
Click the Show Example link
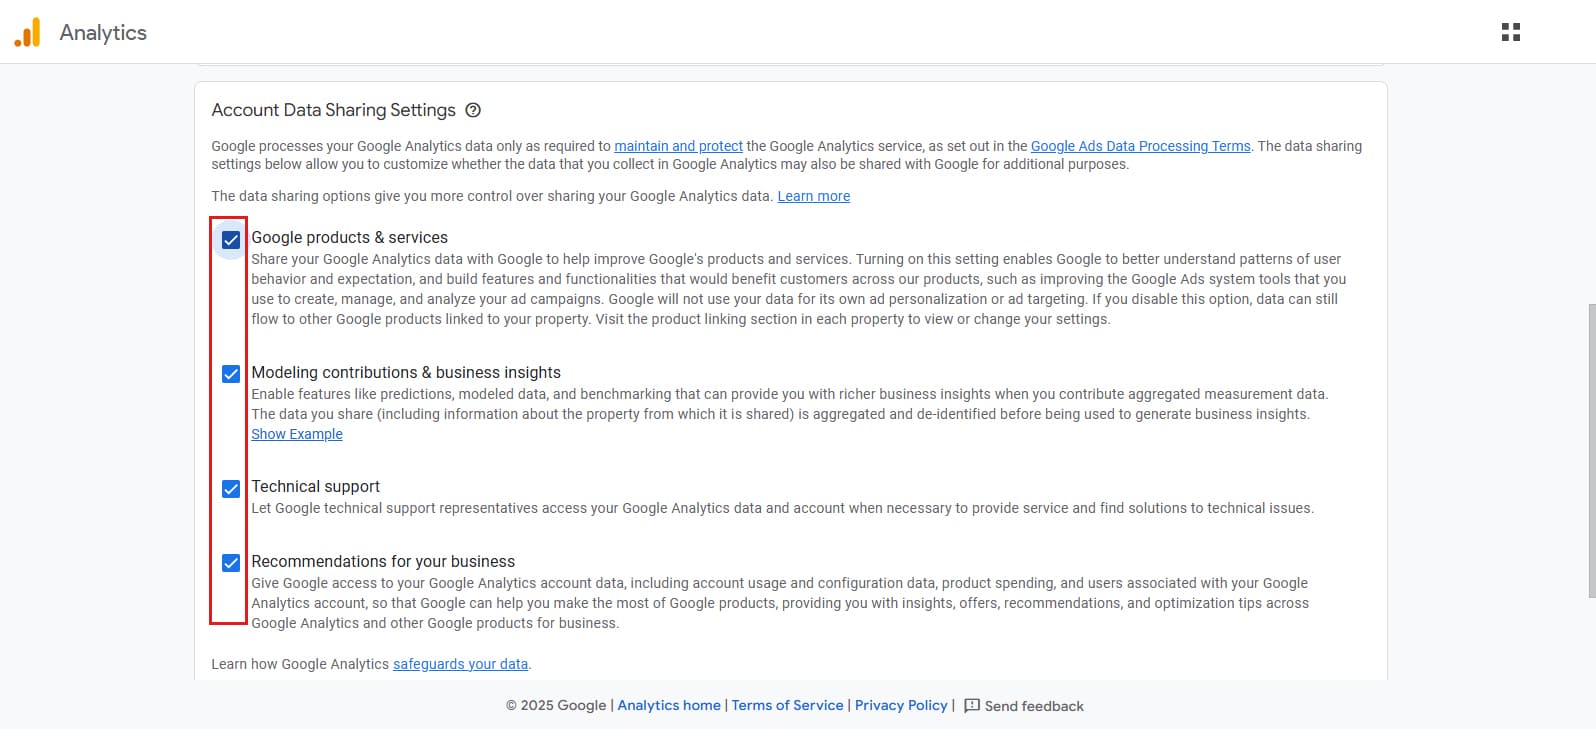[297, 434]
